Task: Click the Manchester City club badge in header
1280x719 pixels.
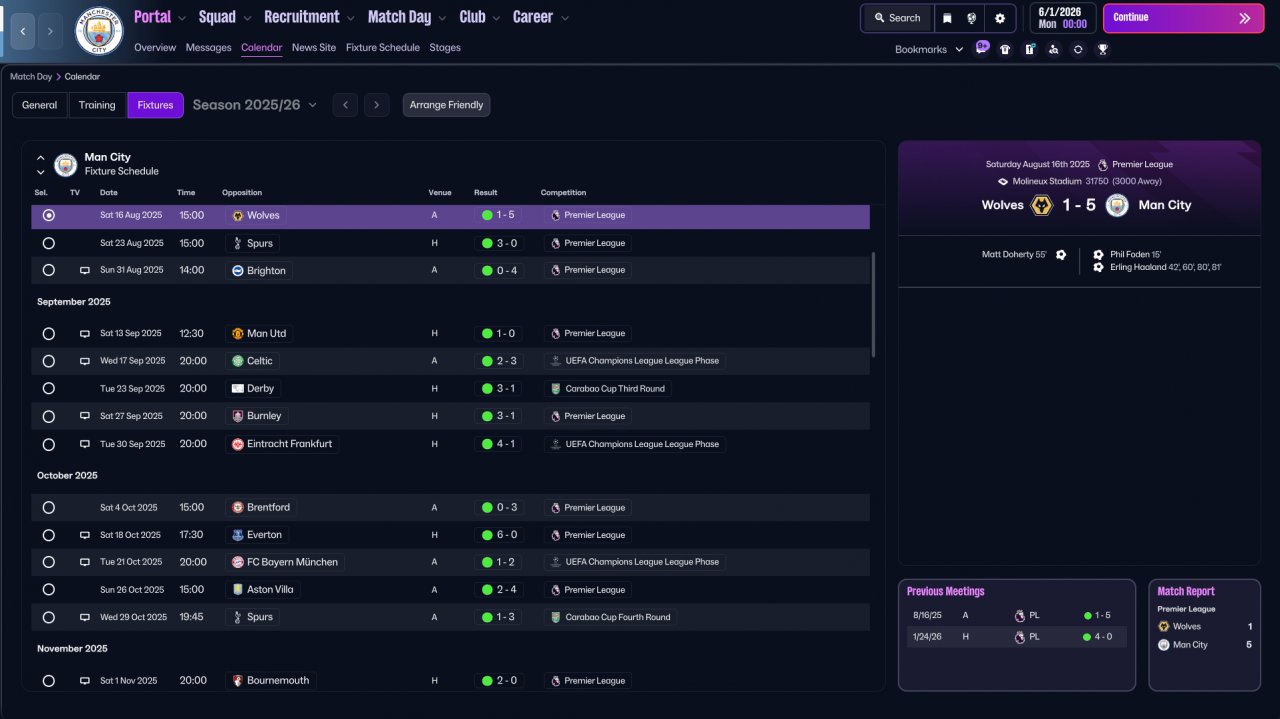Action: click(99, 31)
